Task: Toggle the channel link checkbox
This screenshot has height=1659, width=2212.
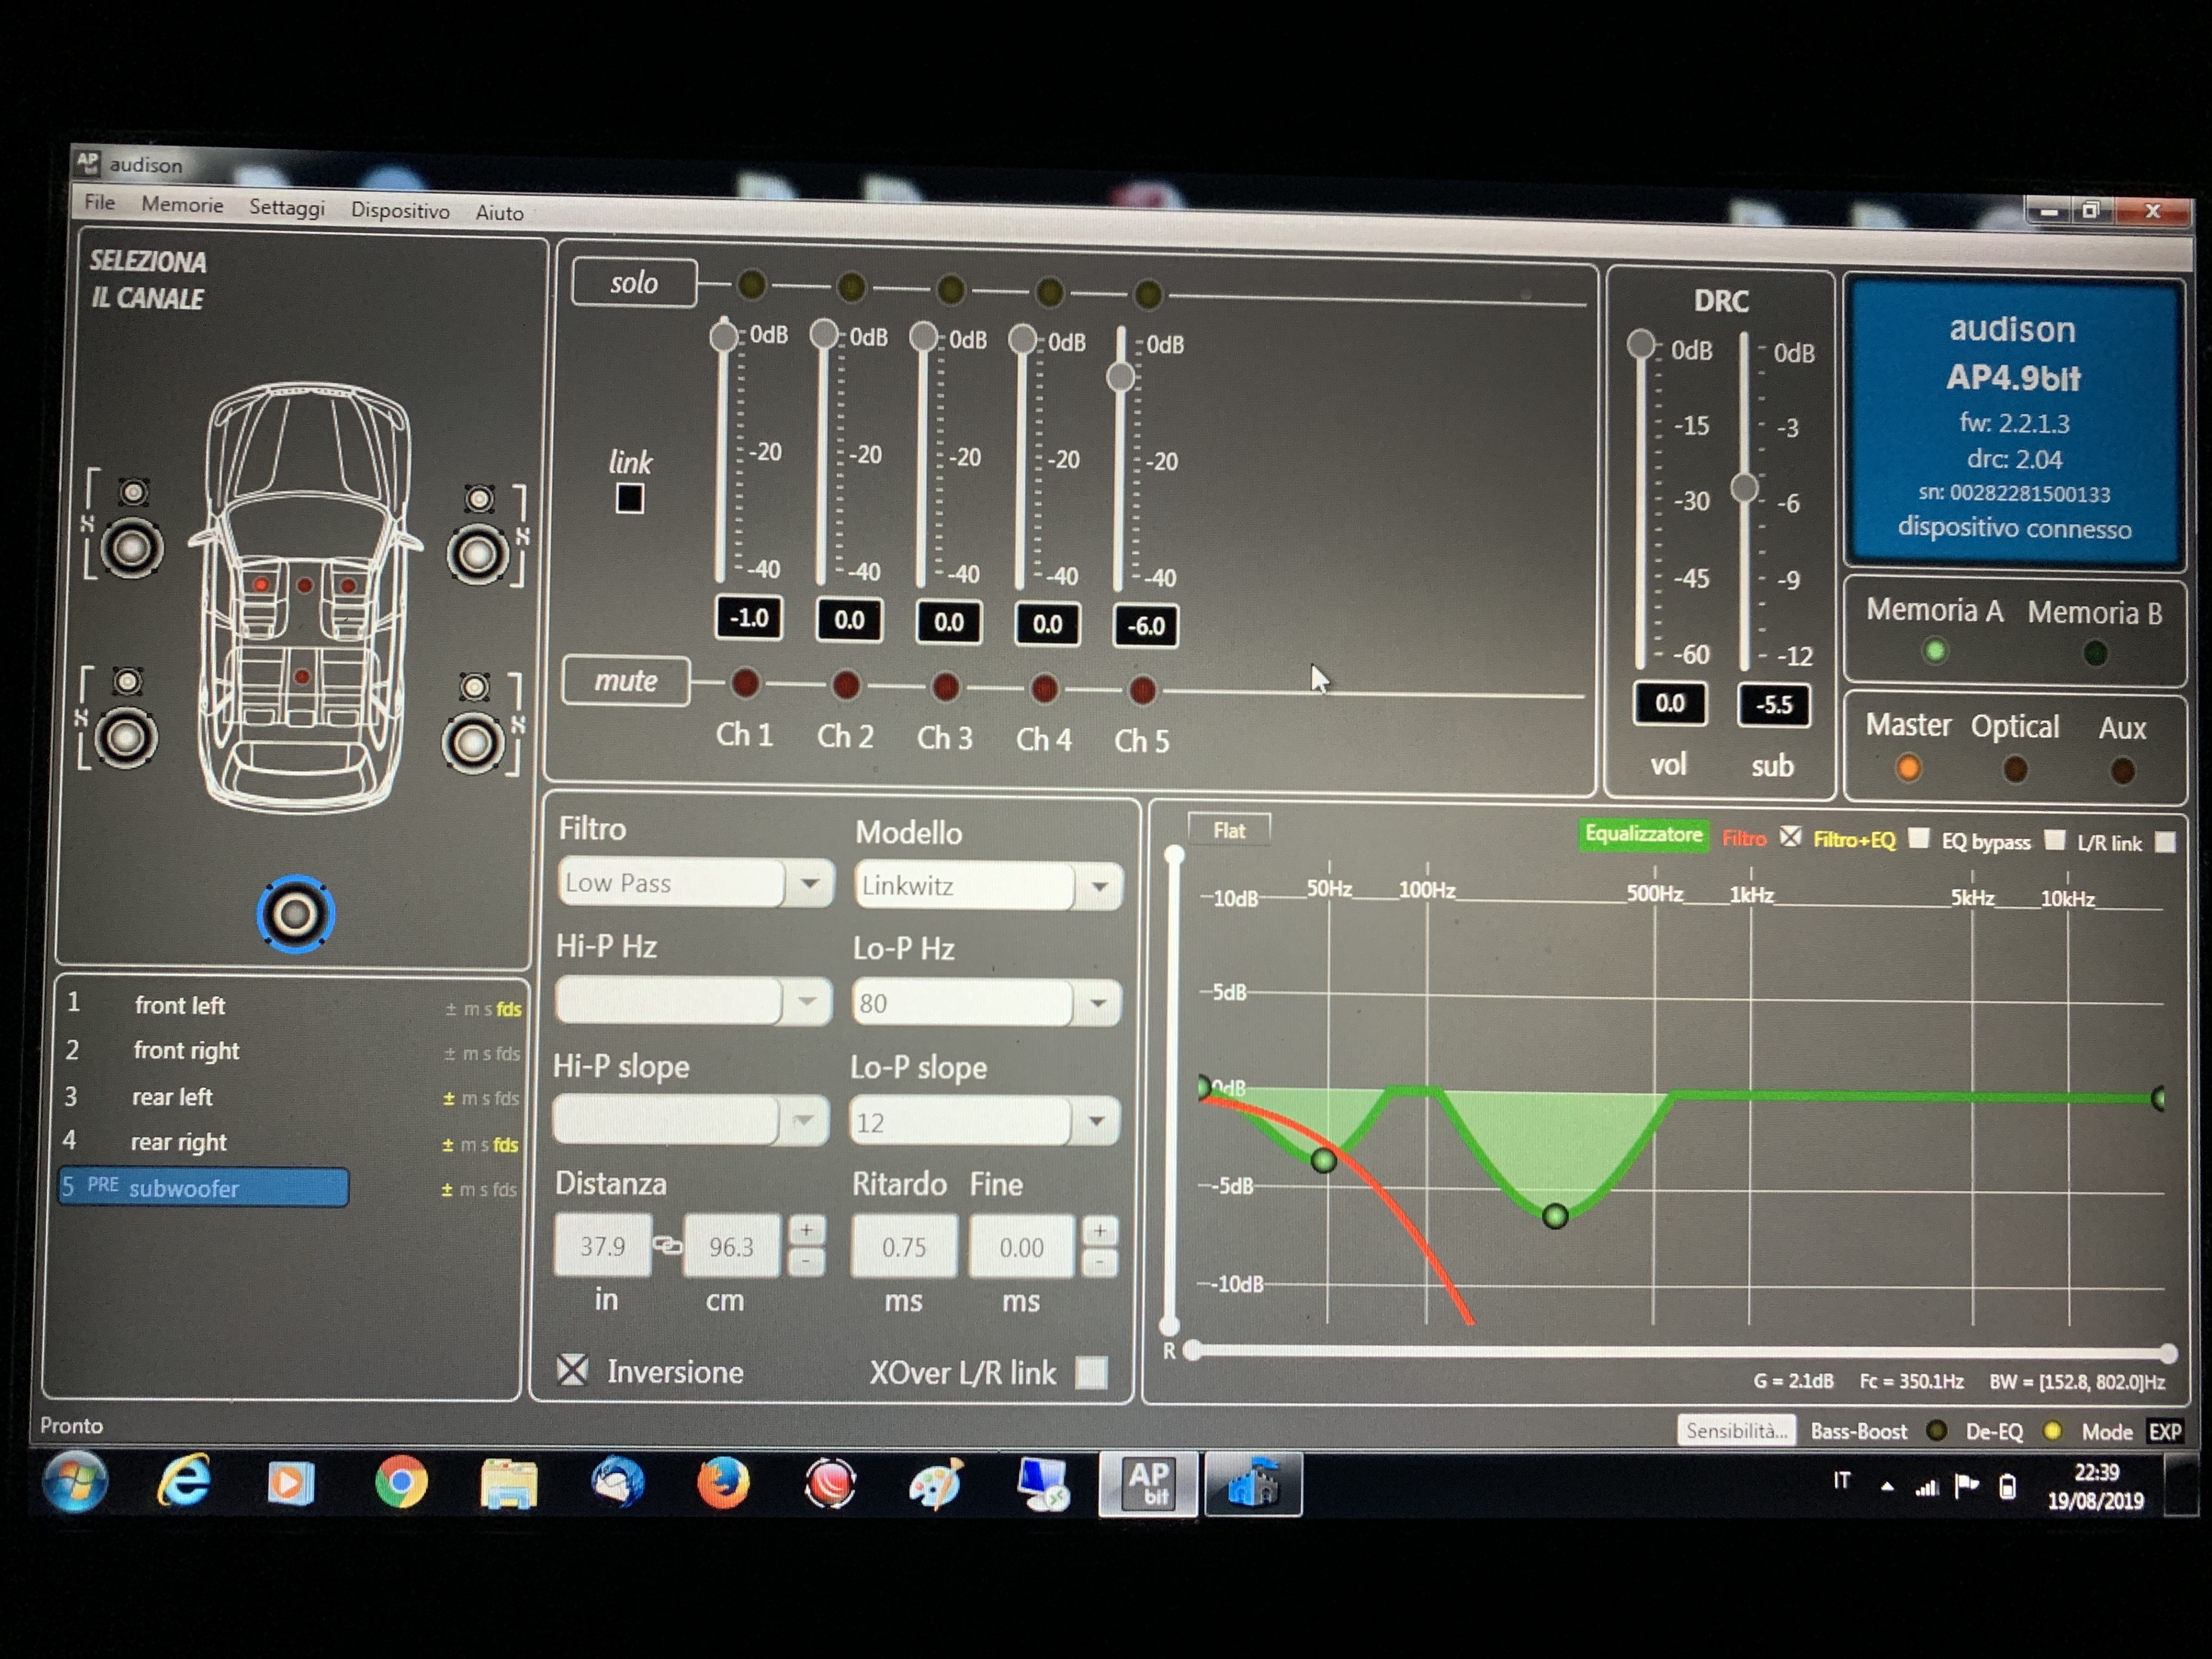Action: tap(630, 498)
